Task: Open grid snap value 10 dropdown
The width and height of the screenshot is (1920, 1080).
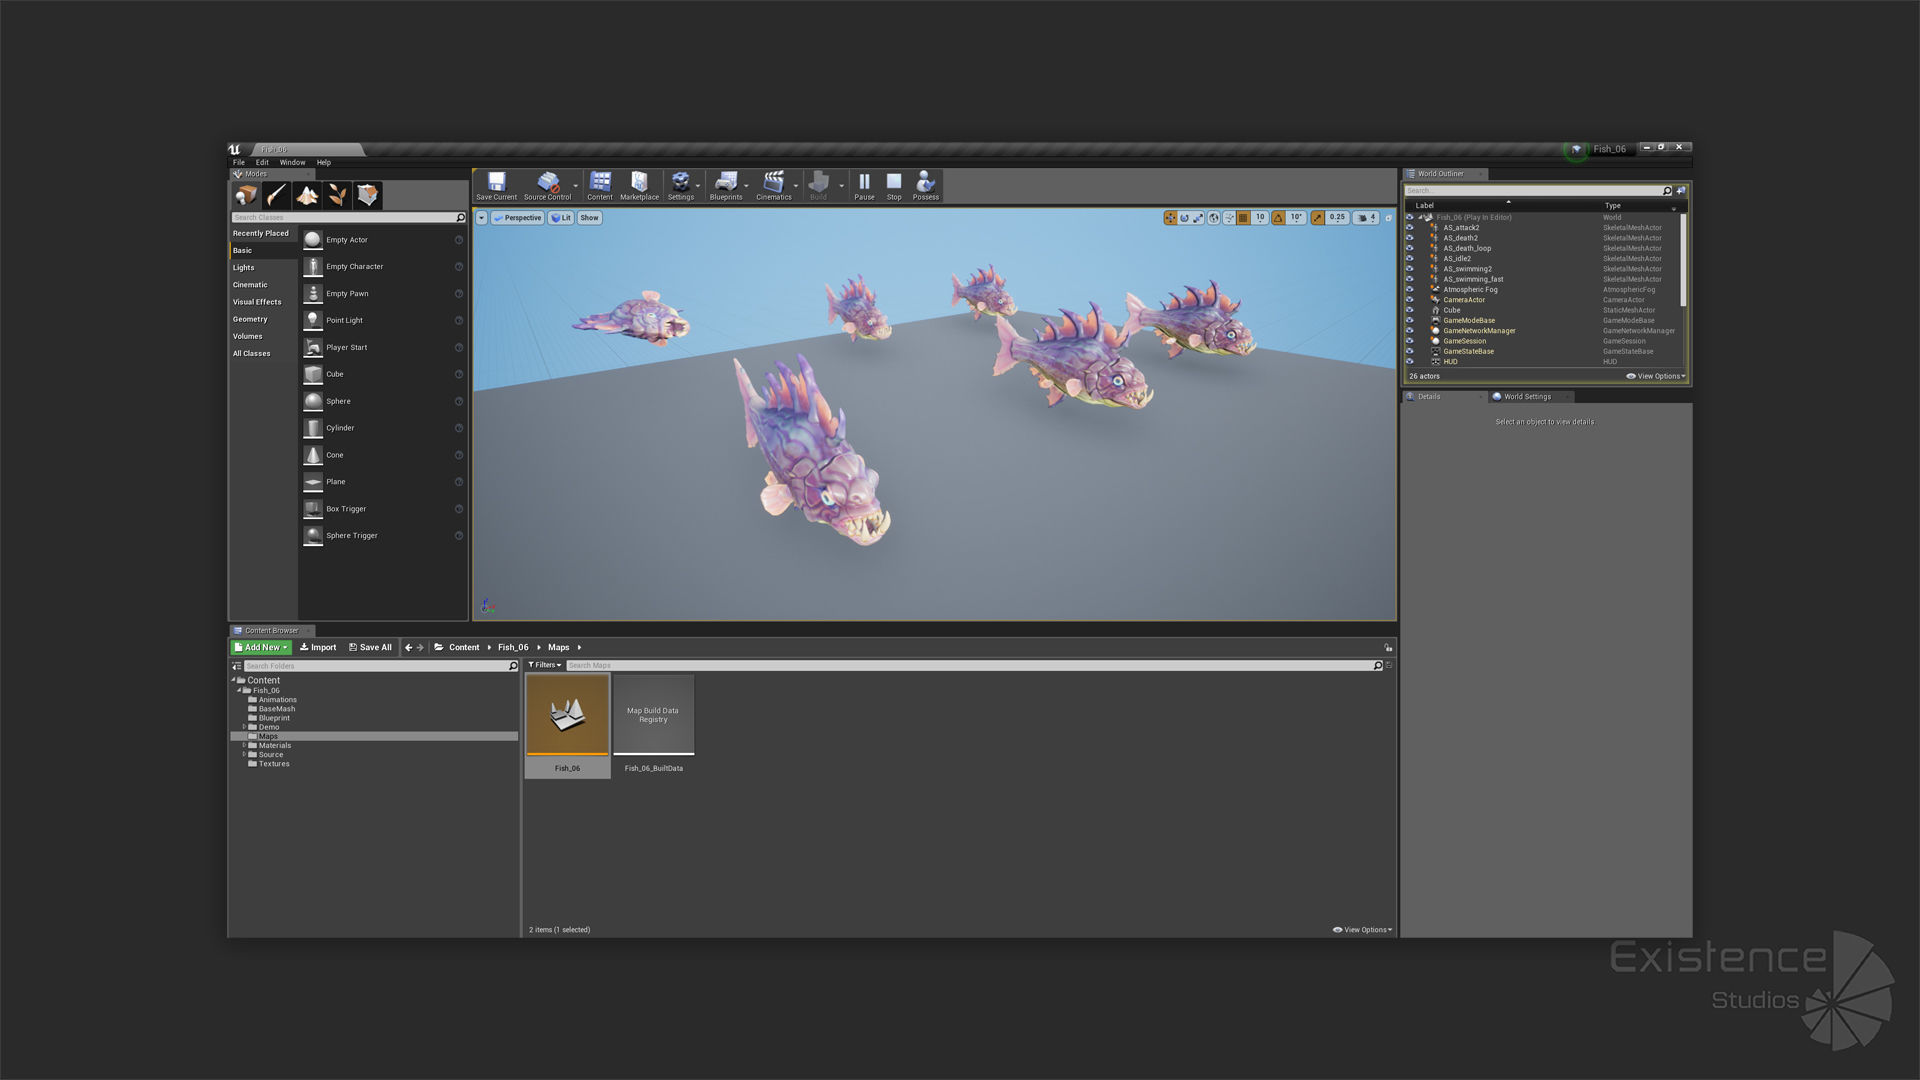Action: pyautogui.click(x=1260, y=218)
